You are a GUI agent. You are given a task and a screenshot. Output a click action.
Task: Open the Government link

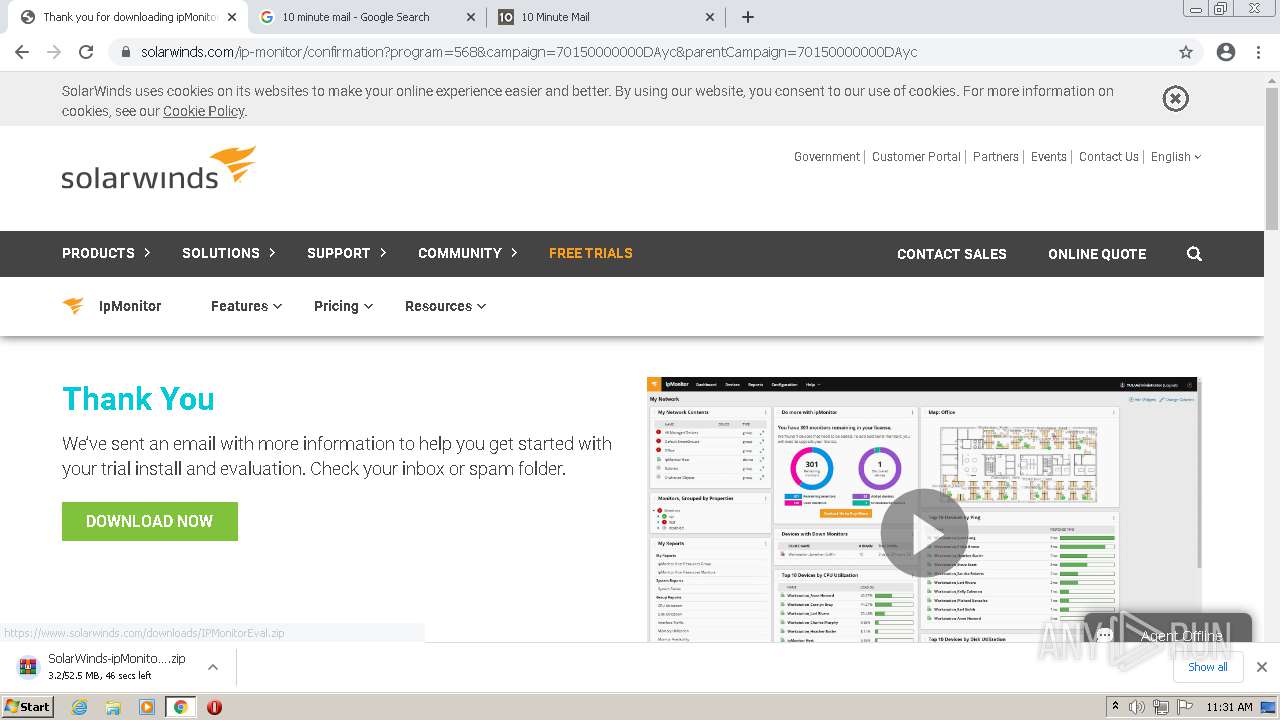pyautogui.click(x=827, y=157)
